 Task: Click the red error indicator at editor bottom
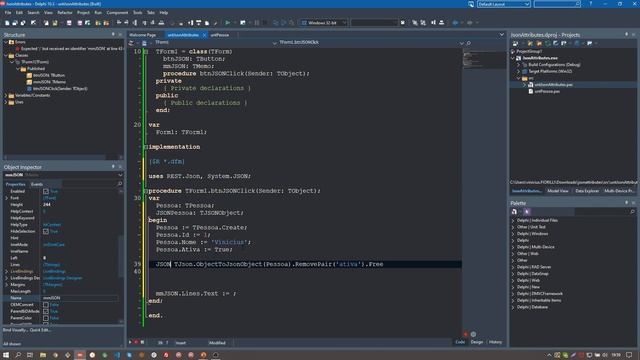tap(465, 334)
